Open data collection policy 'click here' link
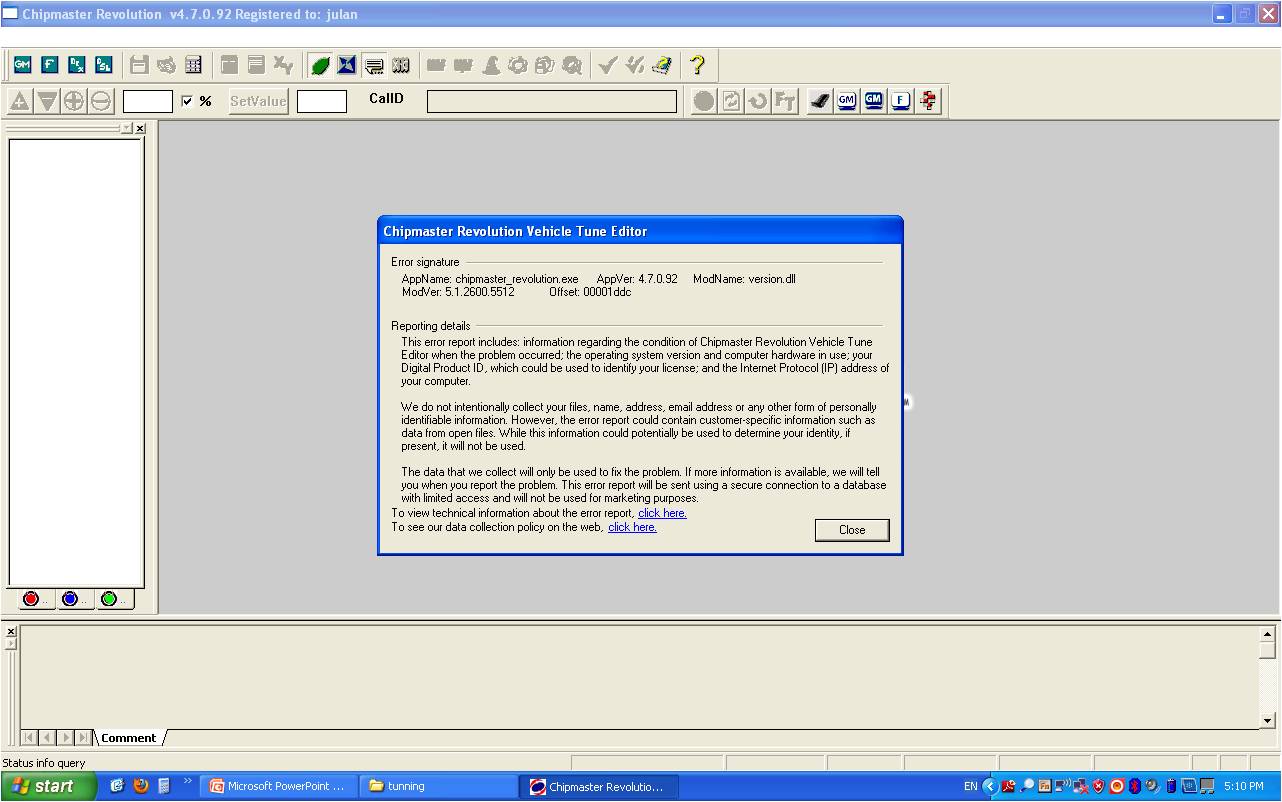This screenshot has height=802, width=1282. click(x=632, y=527)
